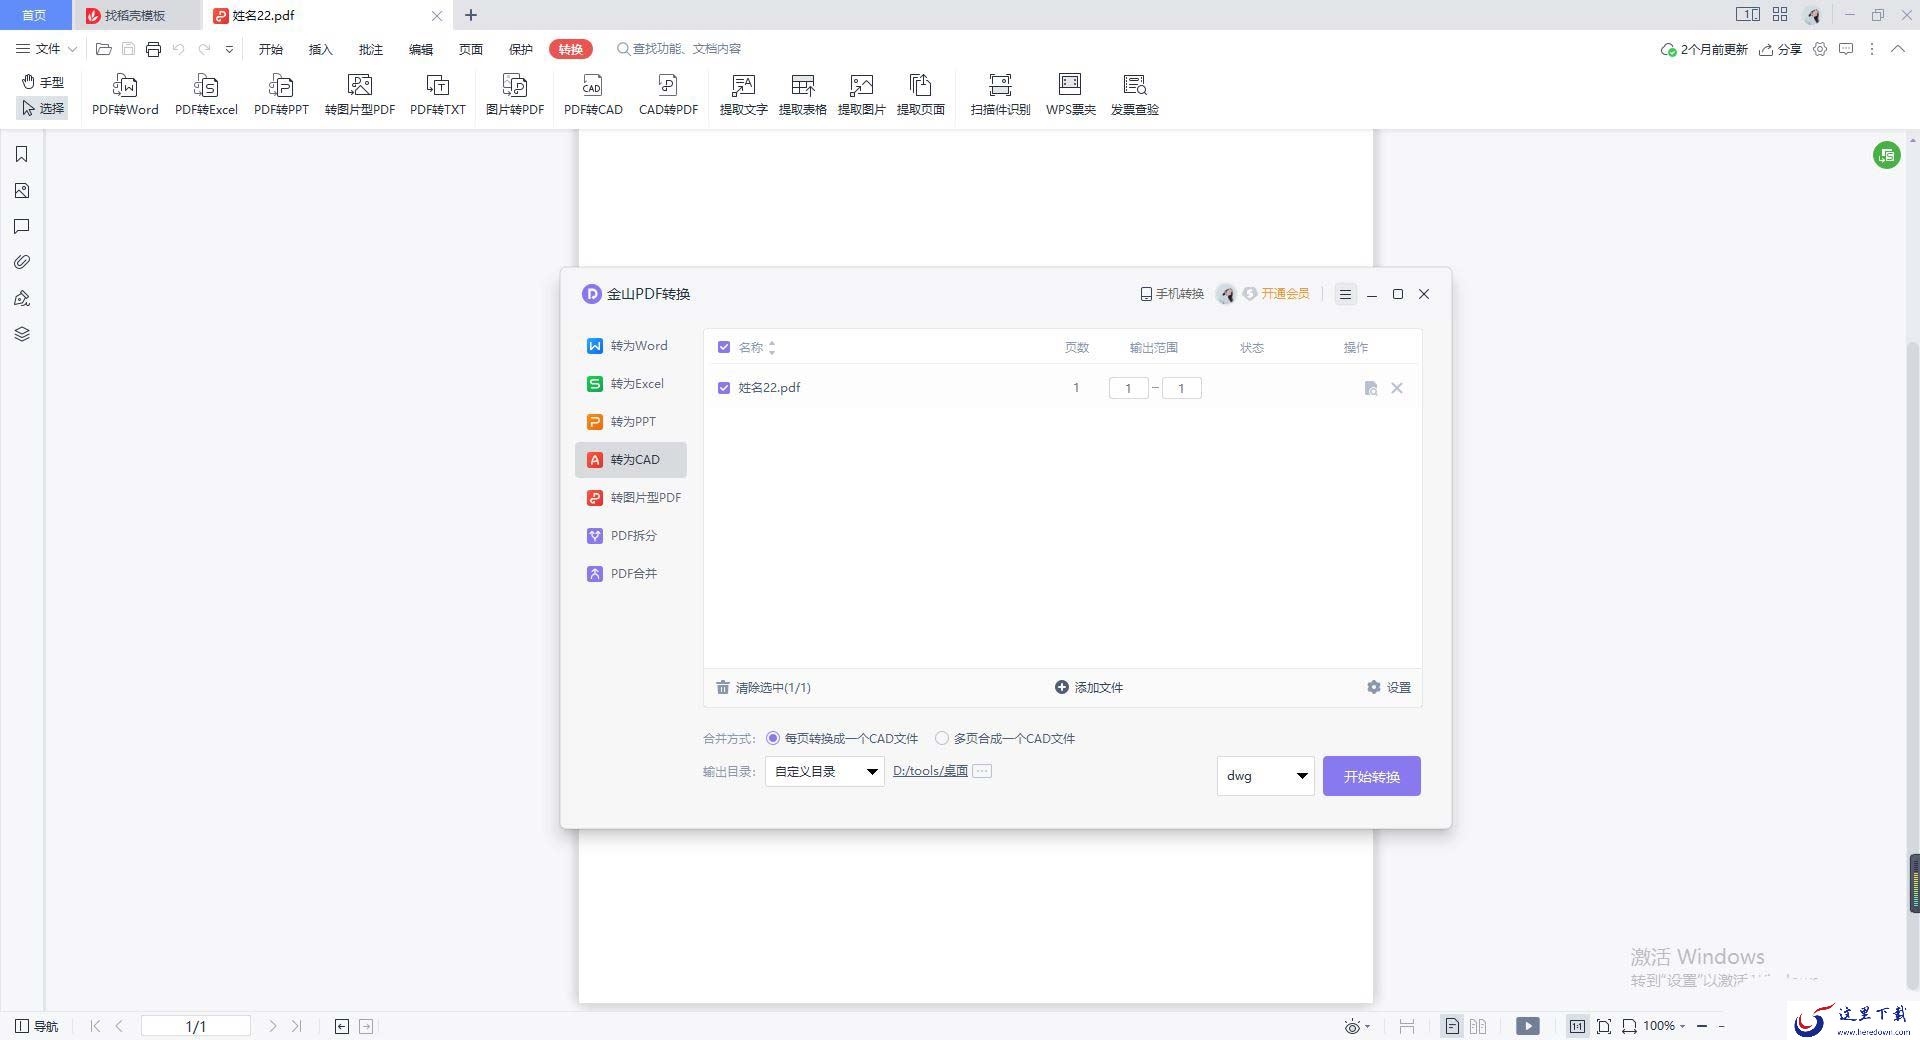Click 清除选中(1/1) button
This screenshot has width=1920, height=1040.
[763, 687]
